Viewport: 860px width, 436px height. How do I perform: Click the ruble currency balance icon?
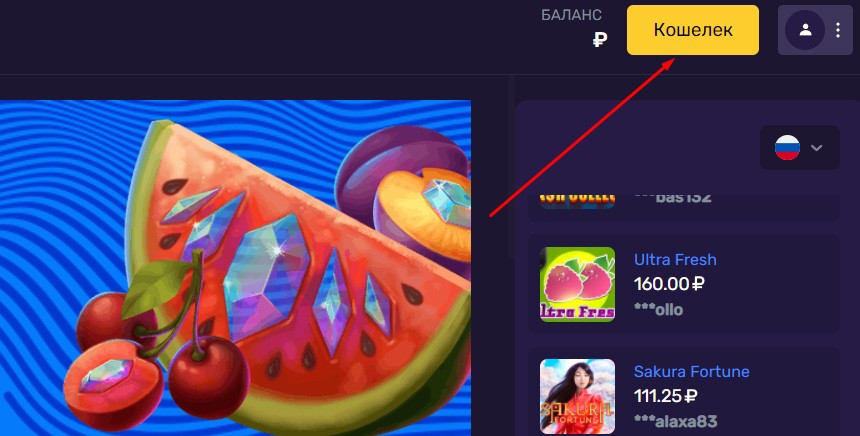pyautogui.click(x=600, y=39)
